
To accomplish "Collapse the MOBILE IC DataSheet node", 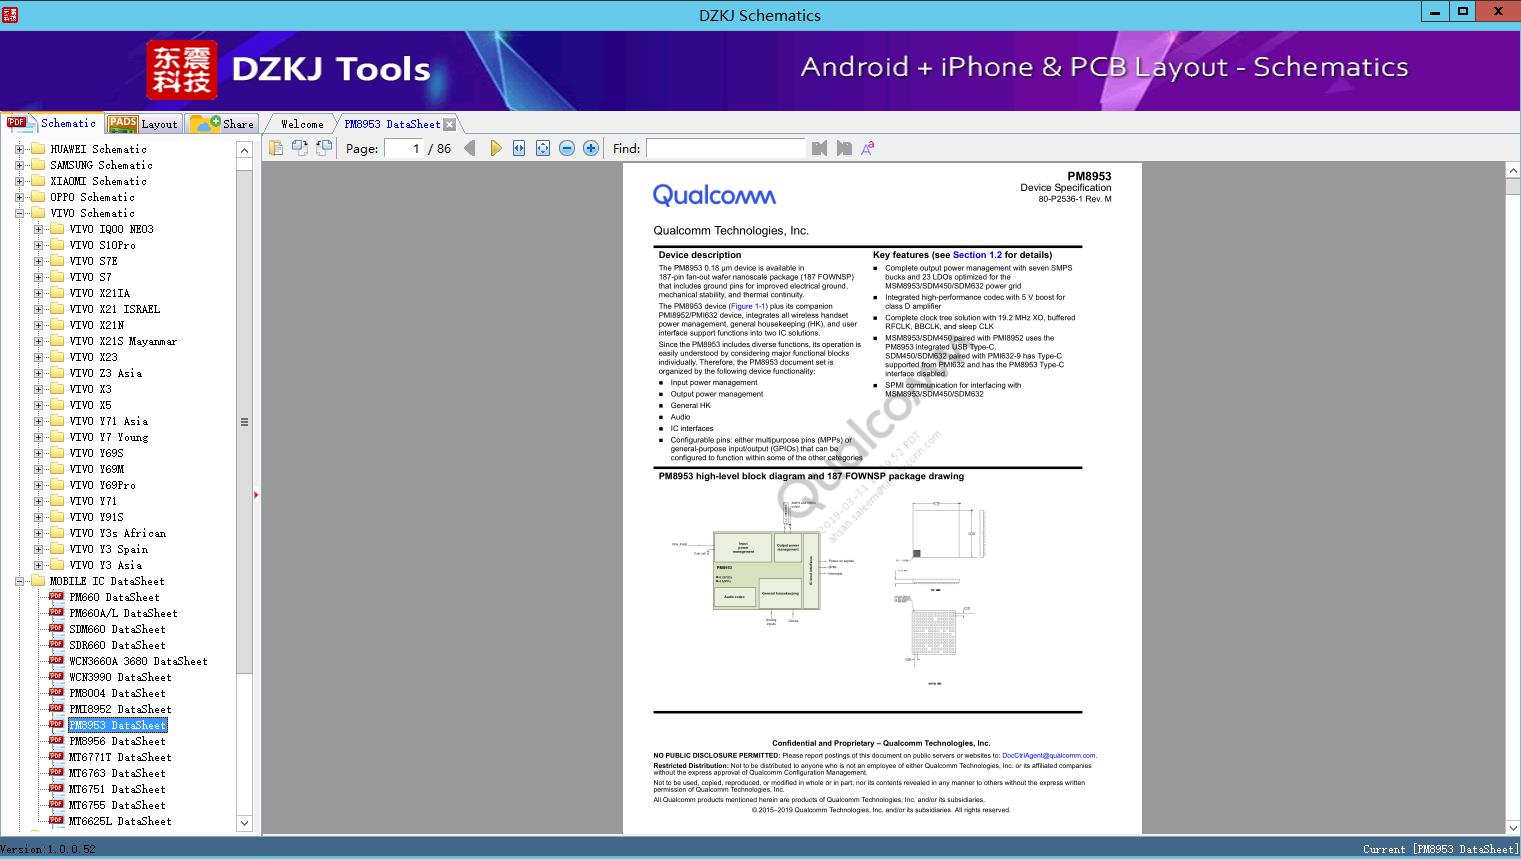I will tap(19, 581).
